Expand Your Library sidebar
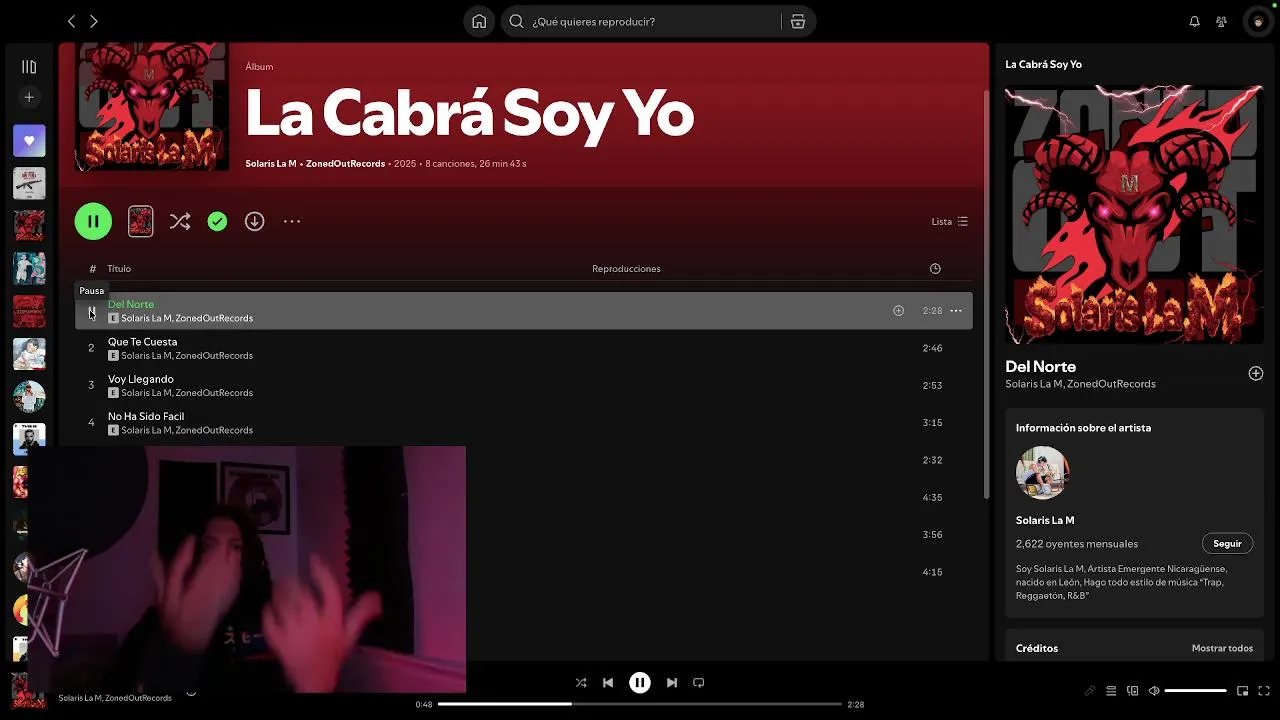This screenshot has width=1280, height=720. point(29,67)
